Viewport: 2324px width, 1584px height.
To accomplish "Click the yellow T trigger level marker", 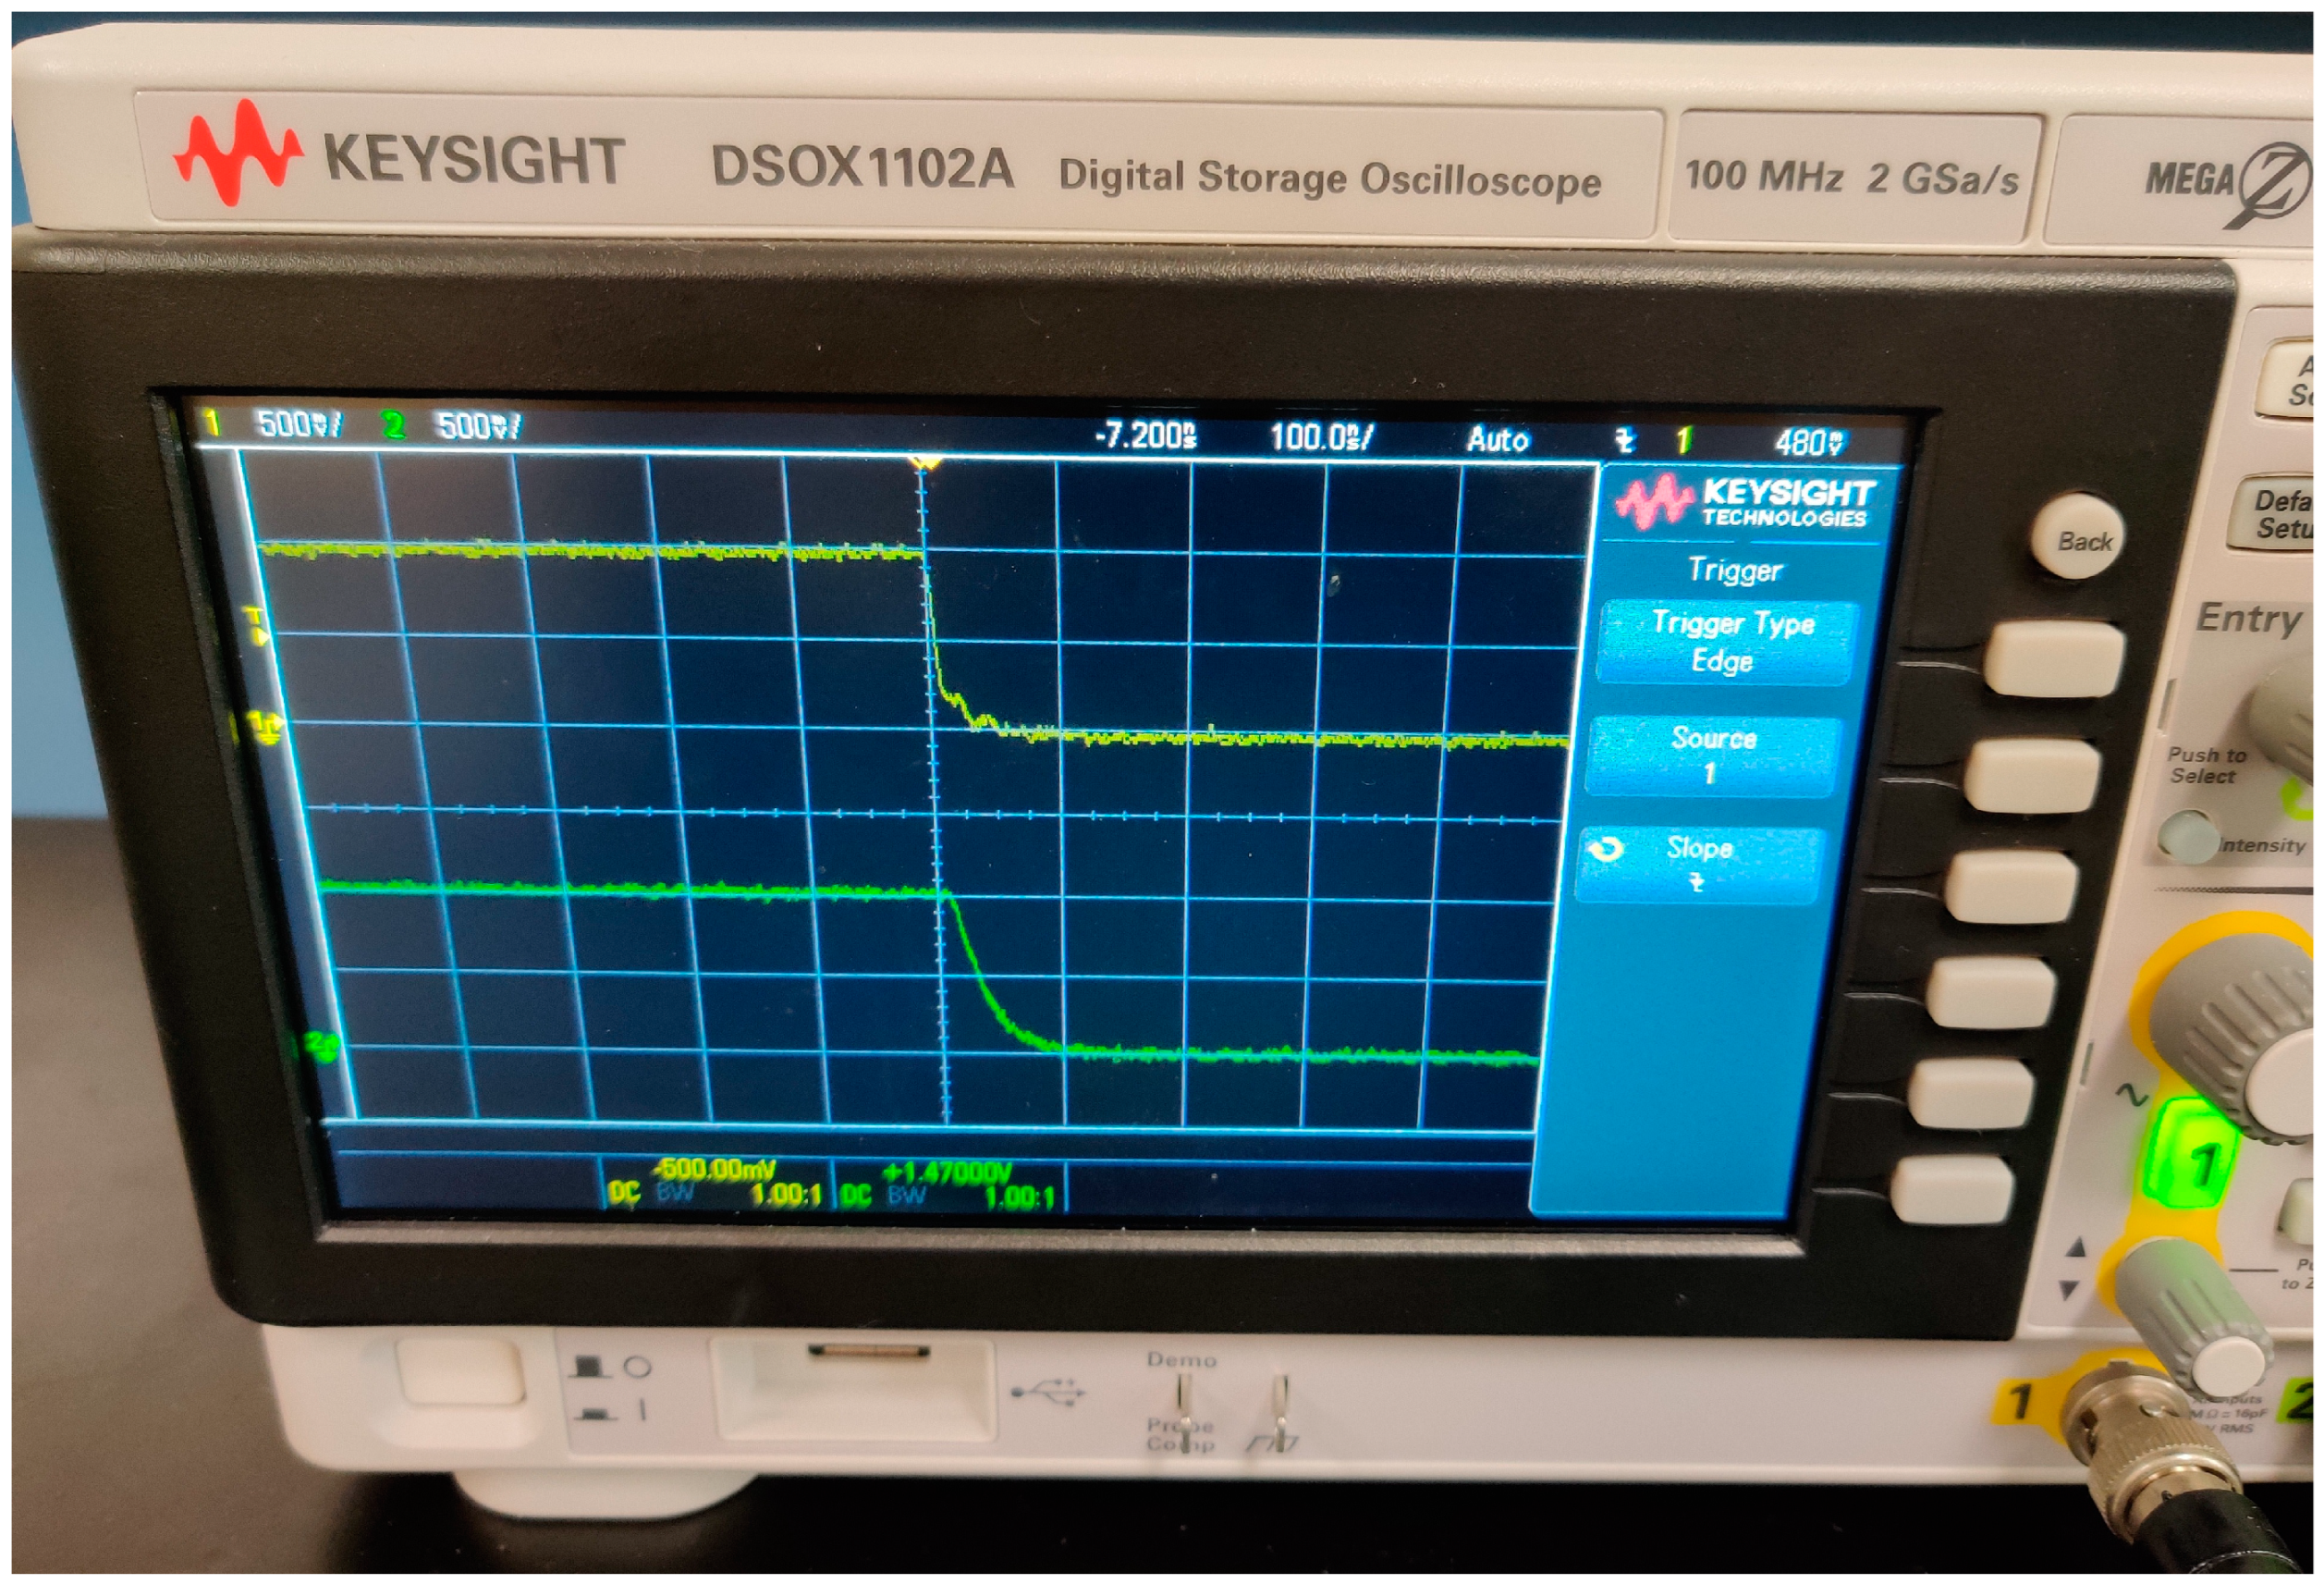I will point(256,627).
